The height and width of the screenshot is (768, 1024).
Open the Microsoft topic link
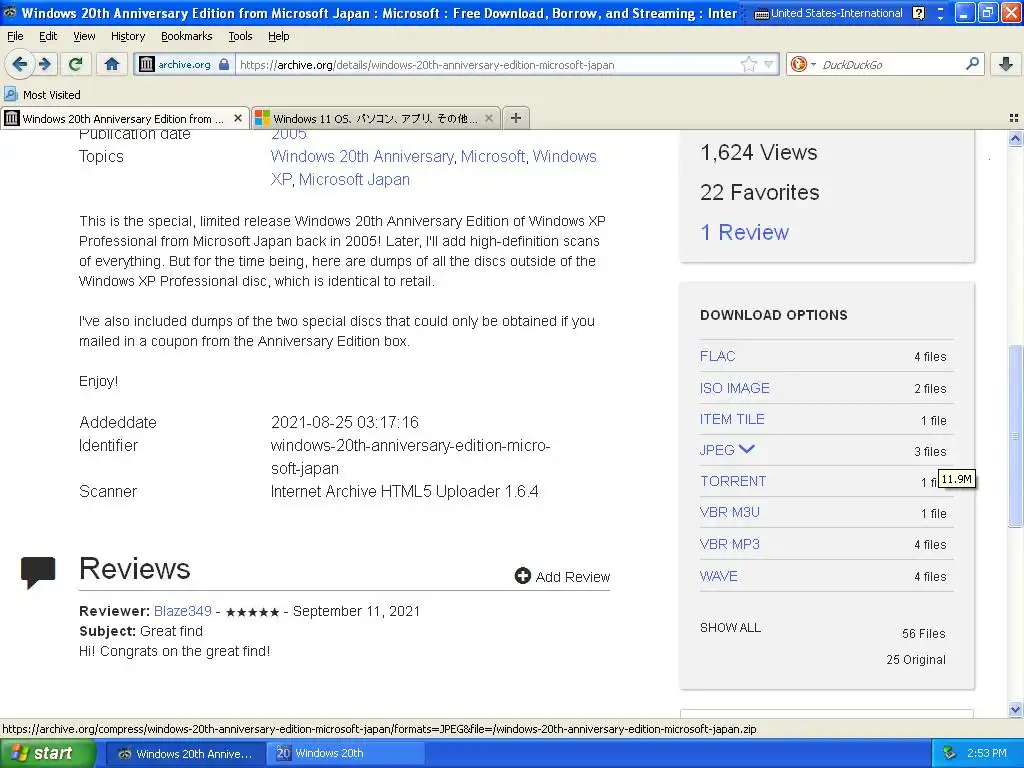492,157
